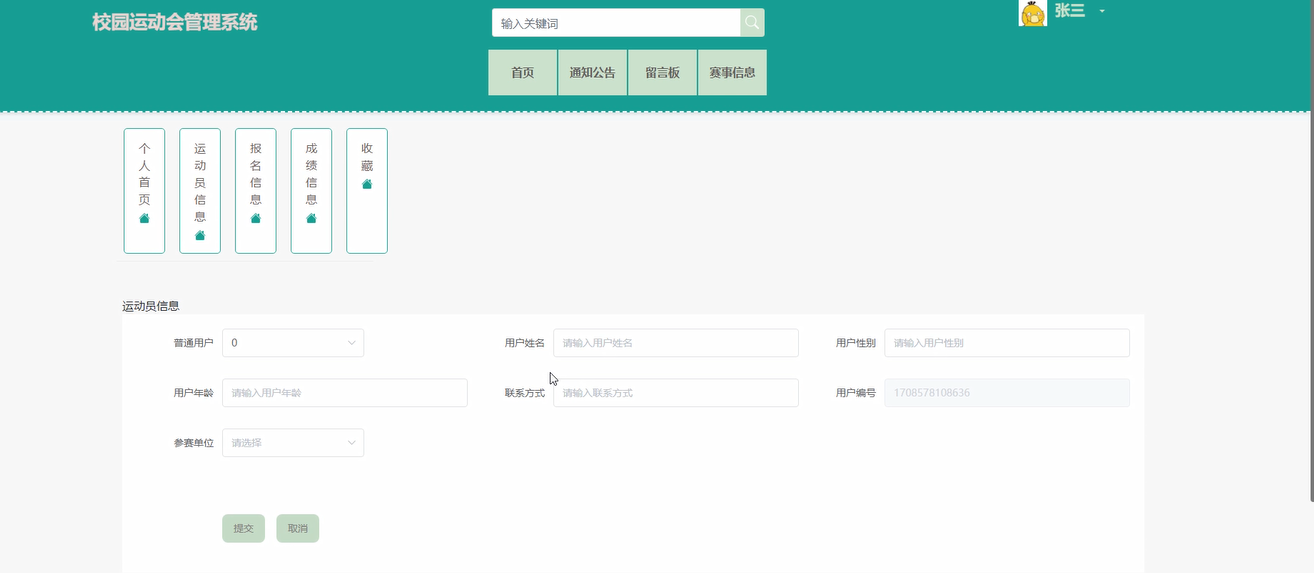Viewport: 1314px width, 573px height.
Task: Click the page vertical scrollbar
Action: point(1310,250)
